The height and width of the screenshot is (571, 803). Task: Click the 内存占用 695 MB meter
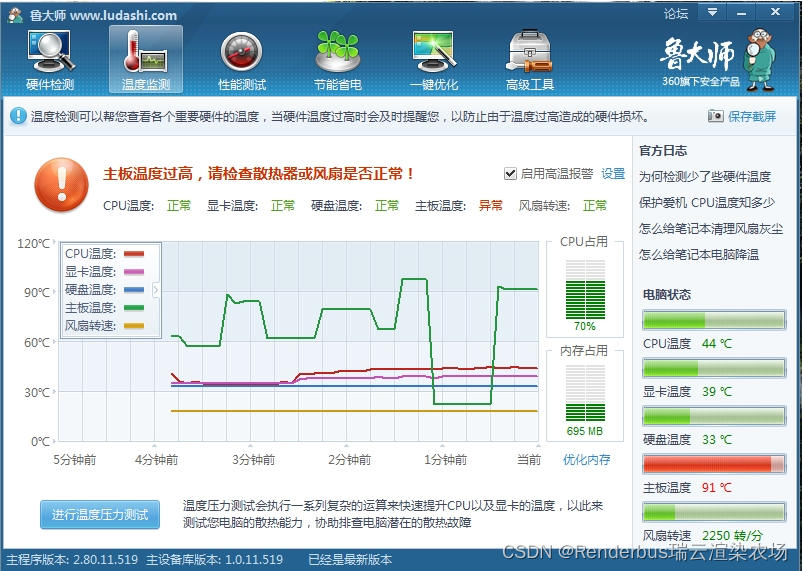click(x=585, y=393)
